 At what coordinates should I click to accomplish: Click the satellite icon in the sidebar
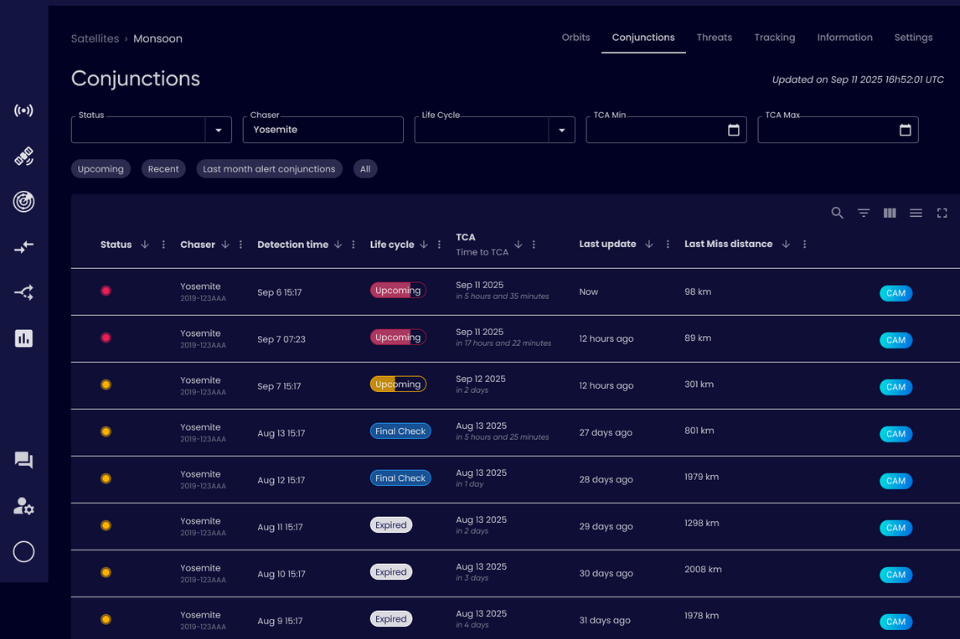point(24,156)
